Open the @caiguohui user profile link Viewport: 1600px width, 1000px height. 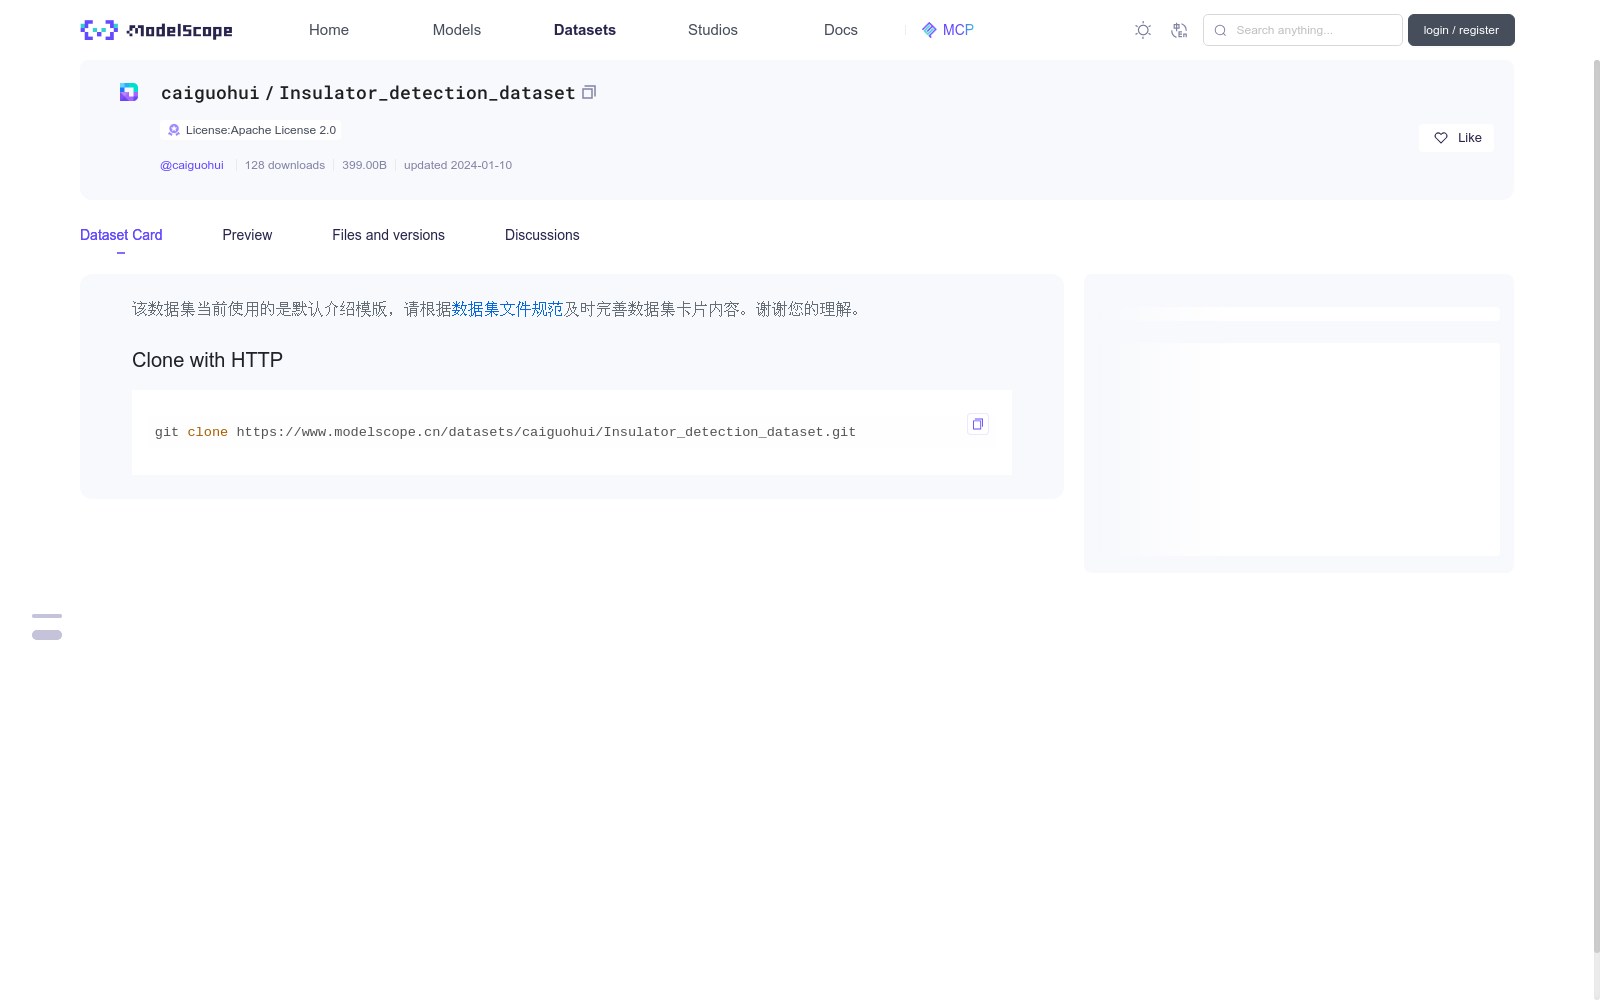click(192, 165)
